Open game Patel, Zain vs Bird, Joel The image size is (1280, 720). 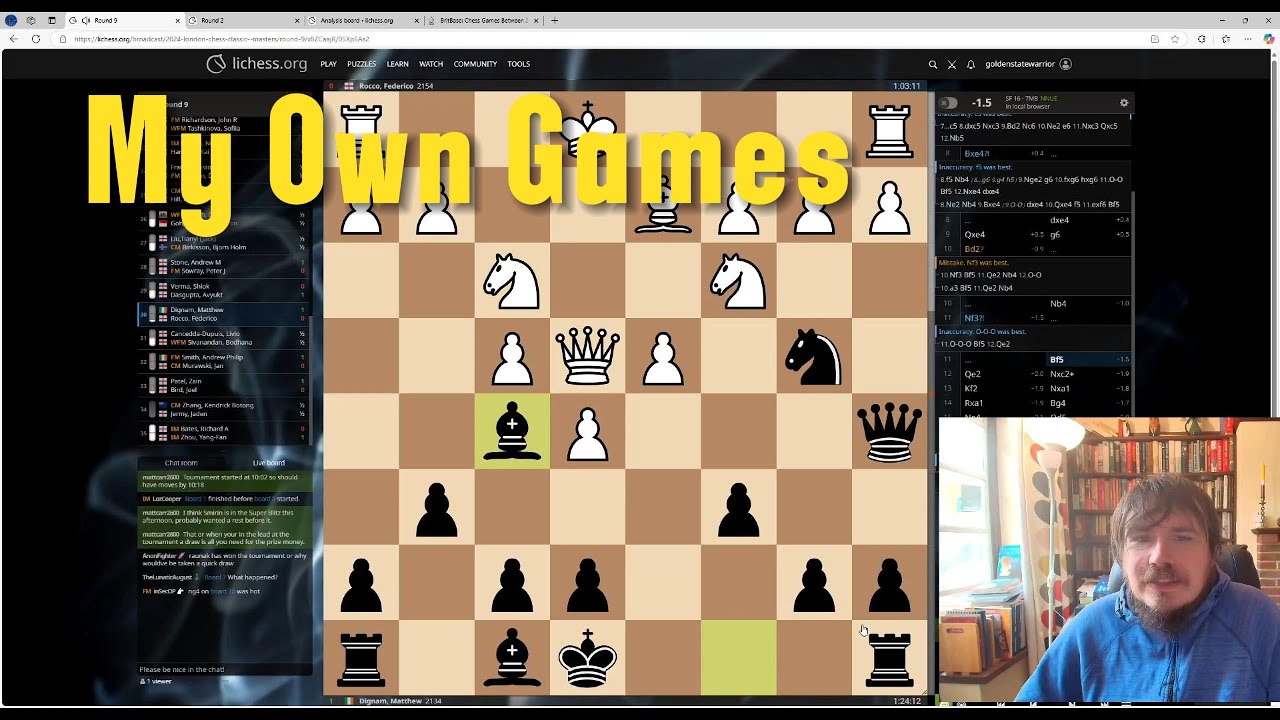coord(224,385)
